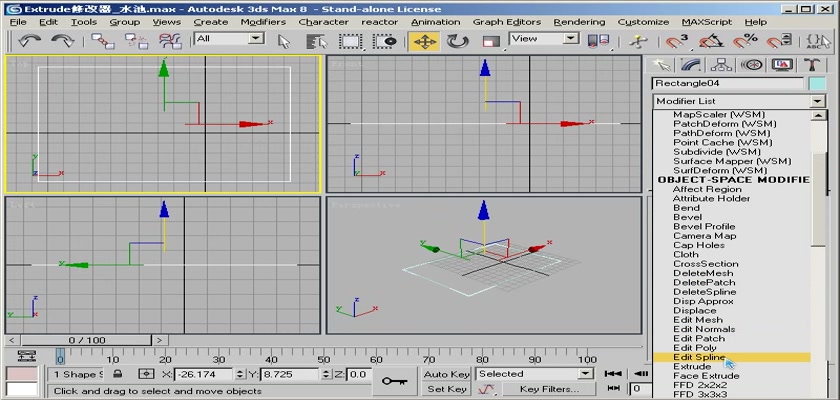Click the Key Filters... button

pyautogui.click(x=549, y=389)
